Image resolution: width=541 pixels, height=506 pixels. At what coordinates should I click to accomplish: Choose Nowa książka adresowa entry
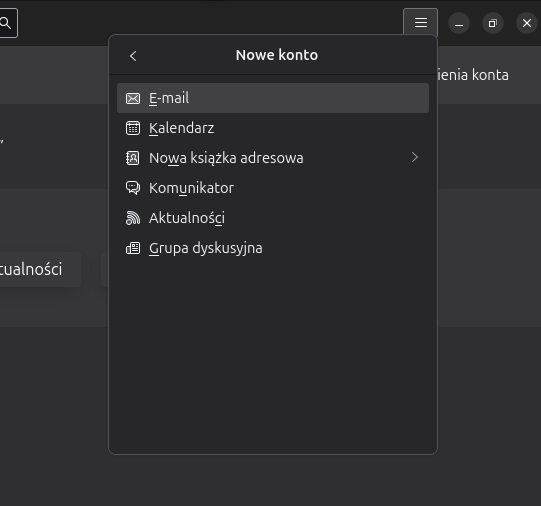point(273,158)
